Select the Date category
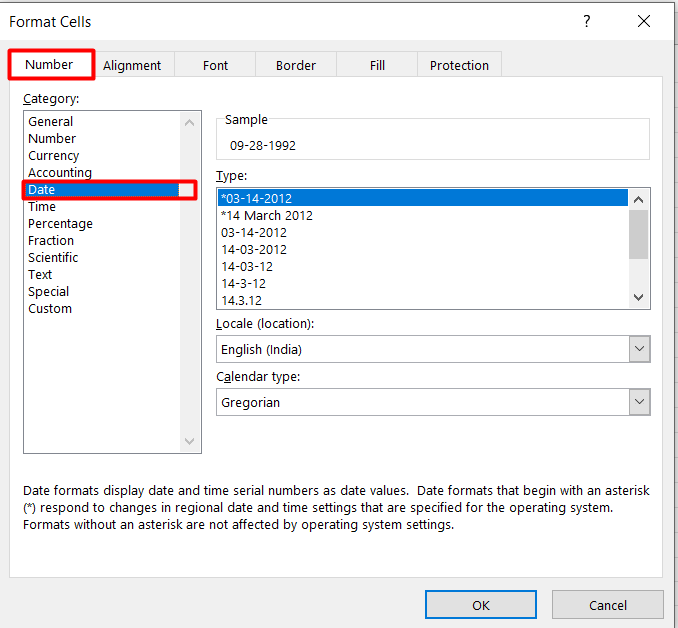 (x=102, y=189)
